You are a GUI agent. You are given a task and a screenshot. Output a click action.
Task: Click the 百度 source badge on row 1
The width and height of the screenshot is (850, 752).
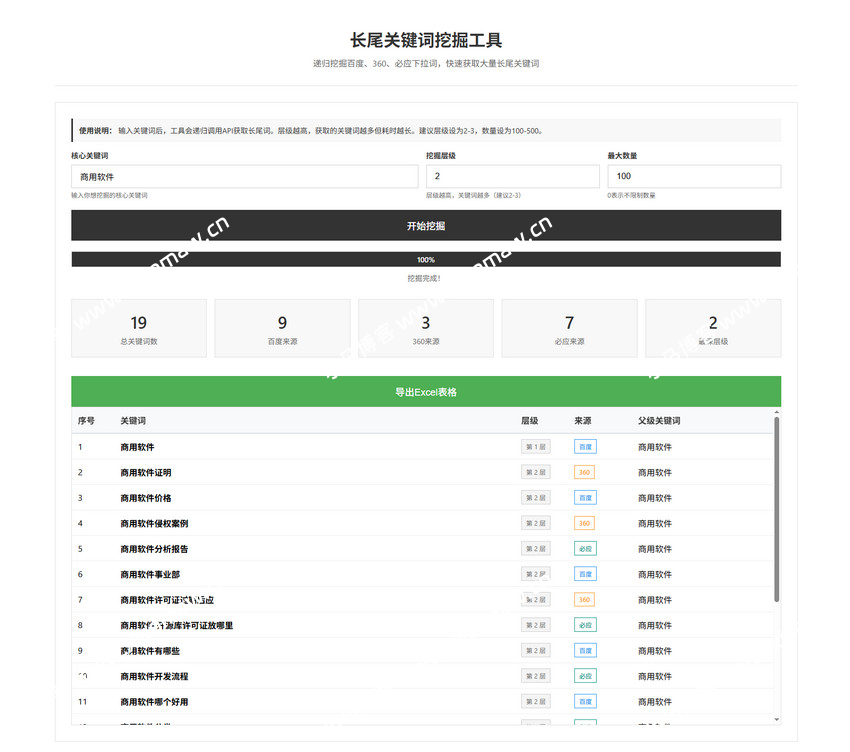click(x=584, y=446)
